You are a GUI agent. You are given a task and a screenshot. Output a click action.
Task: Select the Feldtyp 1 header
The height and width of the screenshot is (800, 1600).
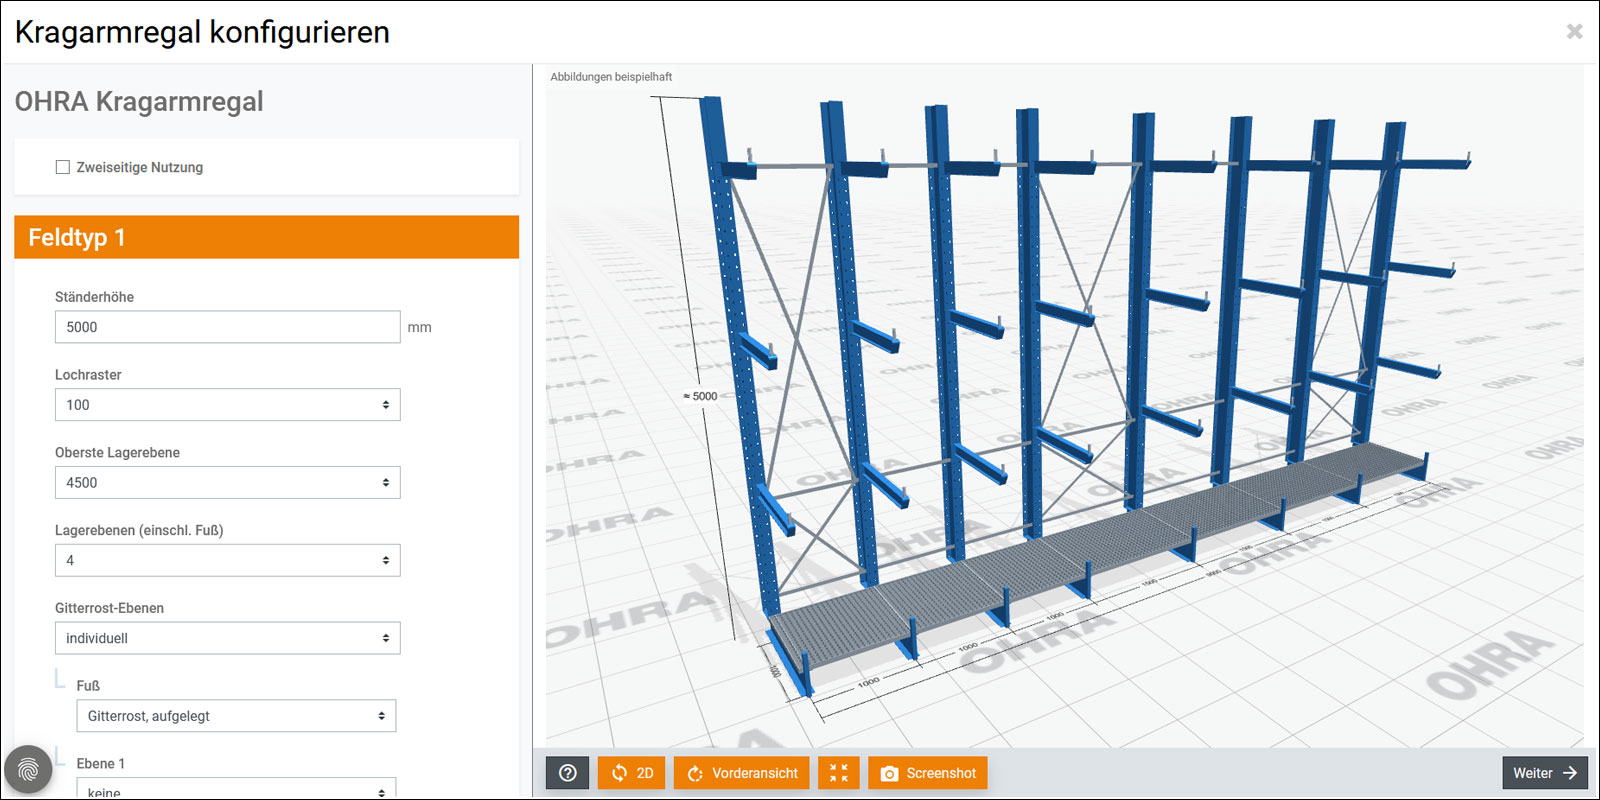pyautogui.click(x=266, y=237)
